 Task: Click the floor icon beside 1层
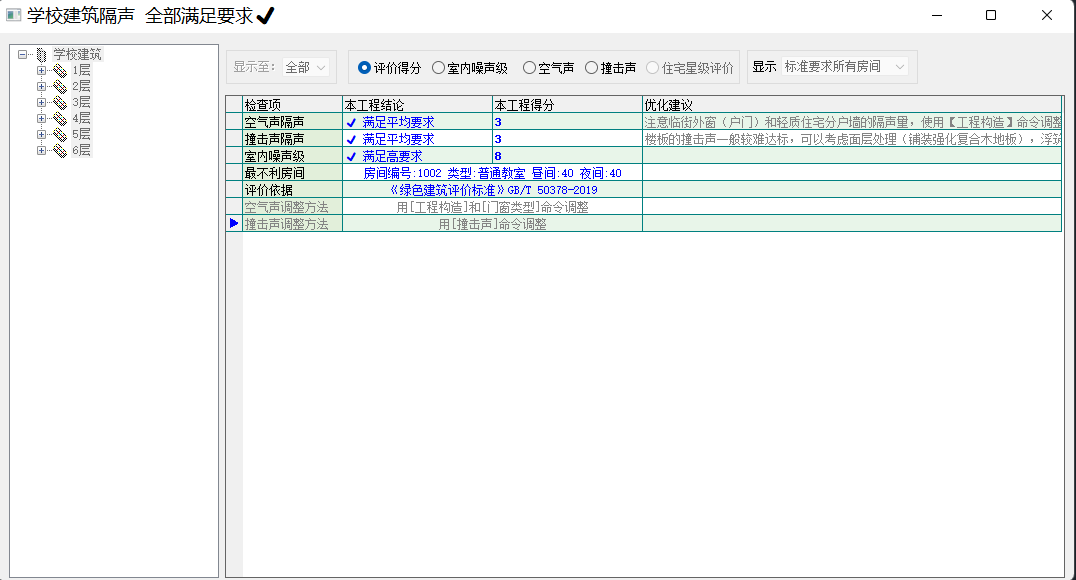click(x=59, y=71)
